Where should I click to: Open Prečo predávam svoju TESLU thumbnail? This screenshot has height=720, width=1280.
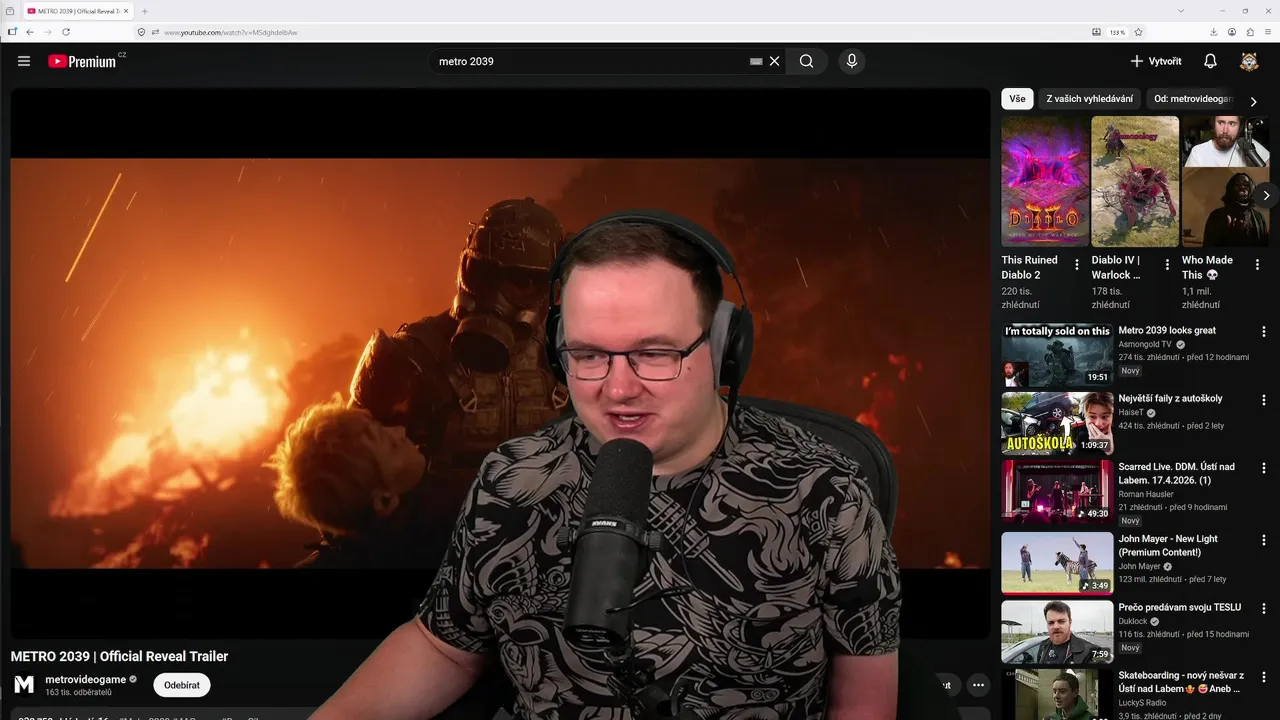1057,632
